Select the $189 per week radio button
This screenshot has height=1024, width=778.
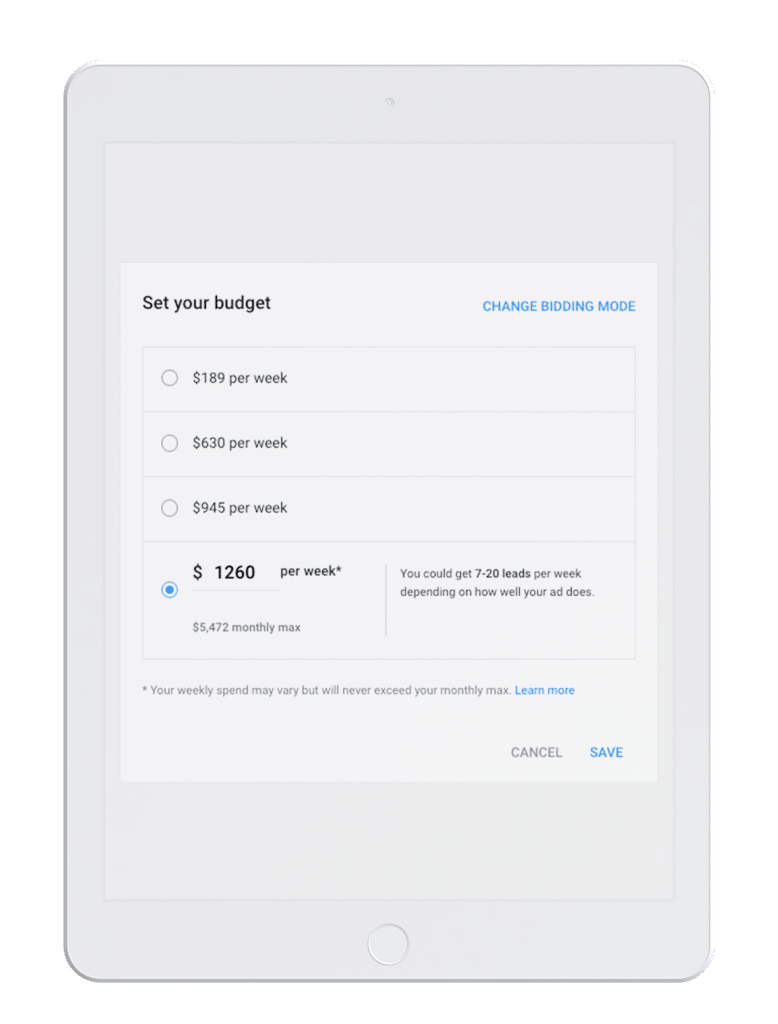[x=170, y=378]
